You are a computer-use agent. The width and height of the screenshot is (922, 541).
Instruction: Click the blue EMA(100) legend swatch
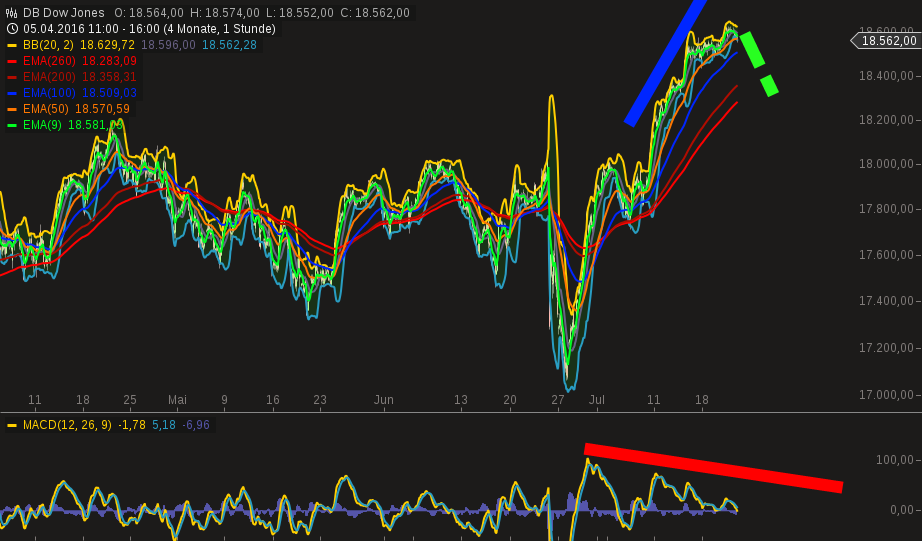[12, 93]
